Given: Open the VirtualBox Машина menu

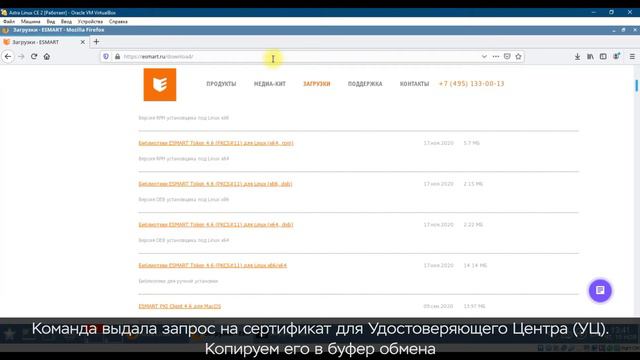Looking at the screenshot, I should point(31,22).
